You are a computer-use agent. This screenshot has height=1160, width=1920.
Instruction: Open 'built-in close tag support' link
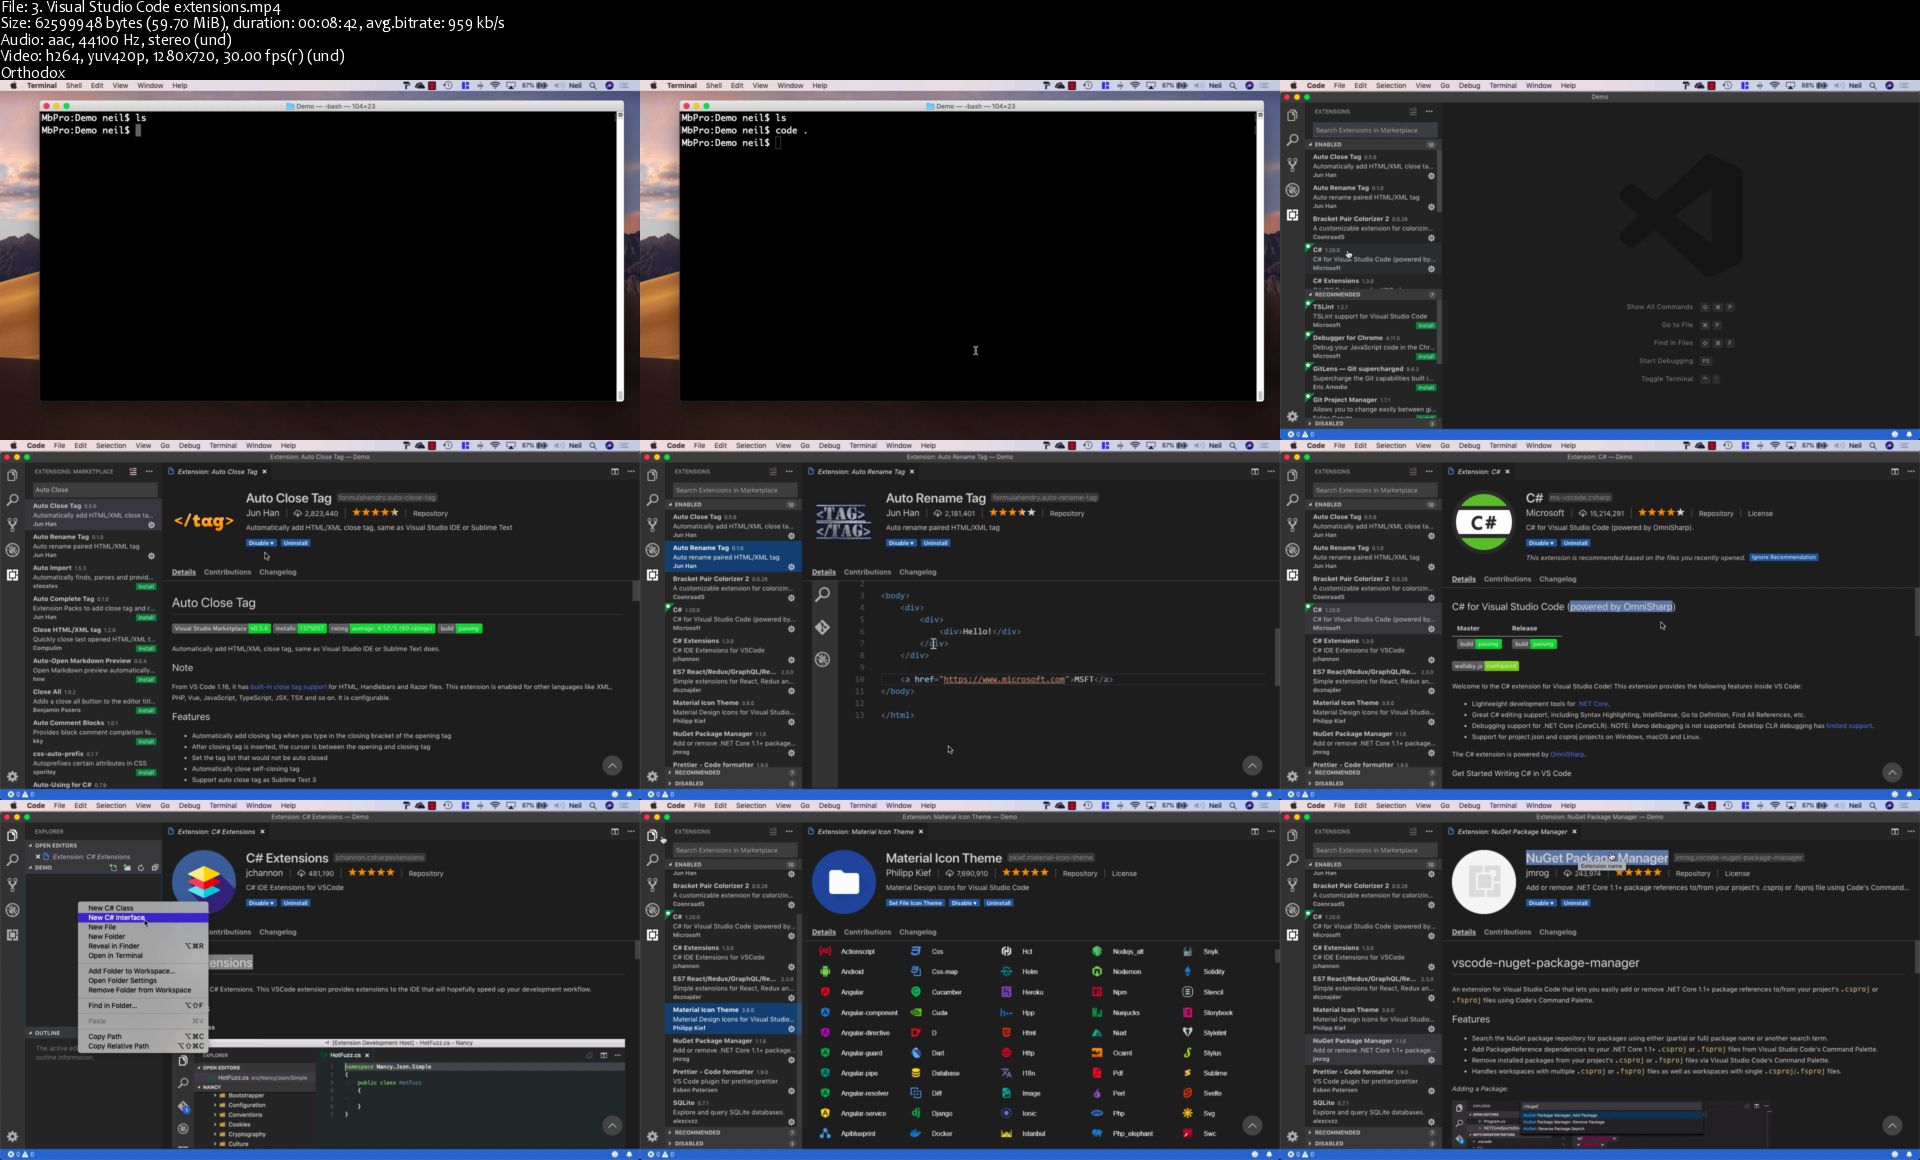coord(288,687)
